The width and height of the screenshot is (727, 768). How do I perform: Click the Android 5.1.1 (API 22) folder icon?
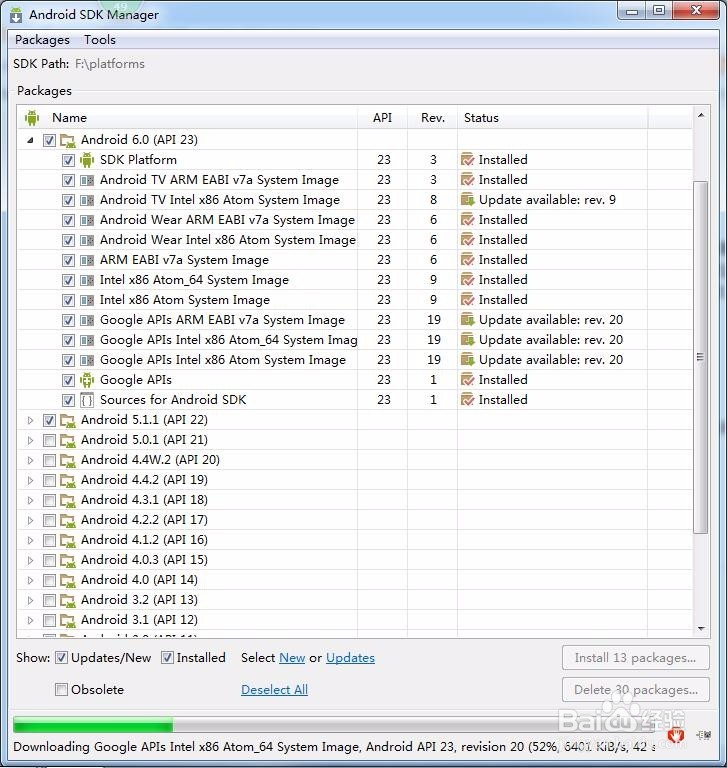tap(68, 420)
